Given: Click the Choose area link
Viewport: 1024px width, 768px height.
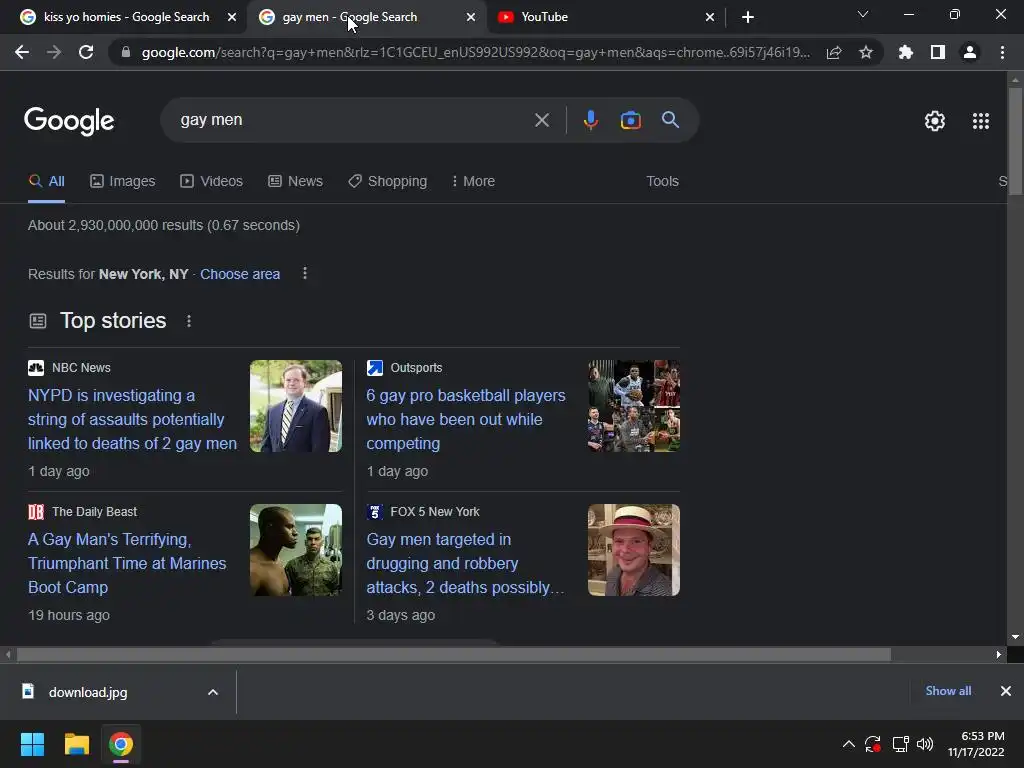Looking at the screenshot, I should pos(240,274).
